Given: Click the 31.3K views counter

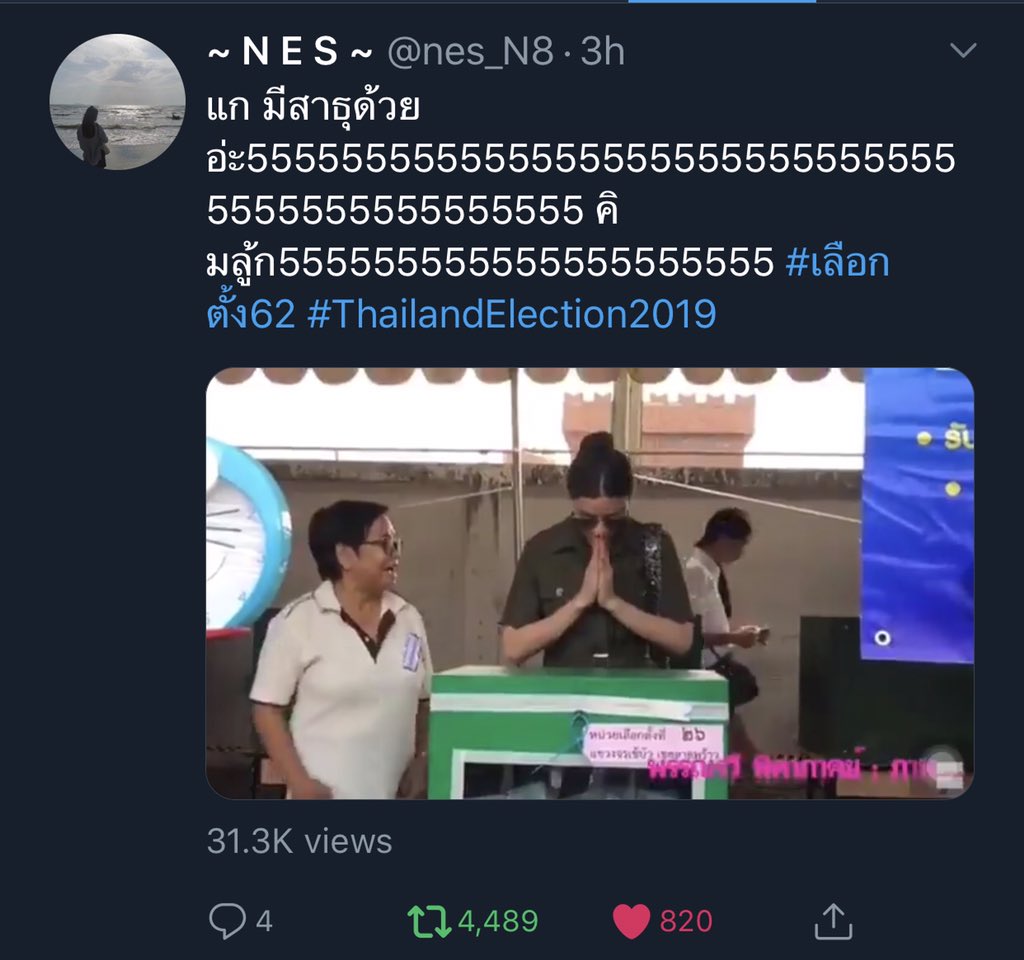Looking at the screenshot, I should [300, 841].
